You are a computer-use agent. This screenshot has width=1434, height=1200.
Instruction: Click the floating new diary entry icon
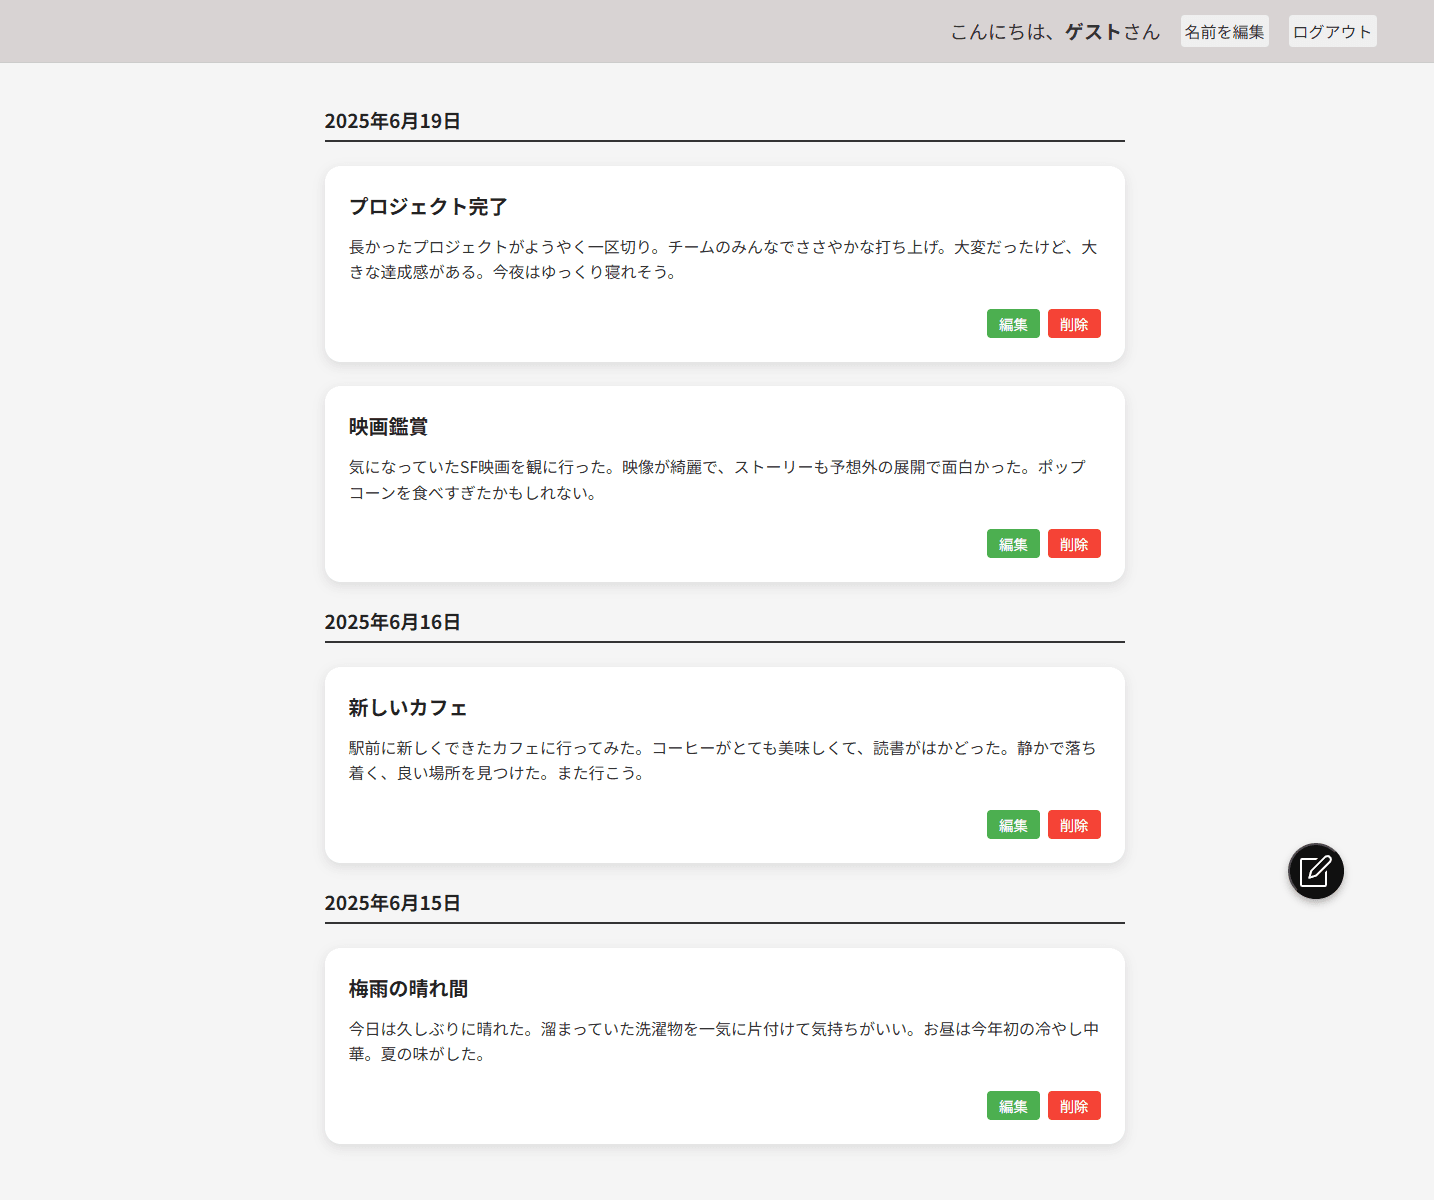click(1315, 871)
